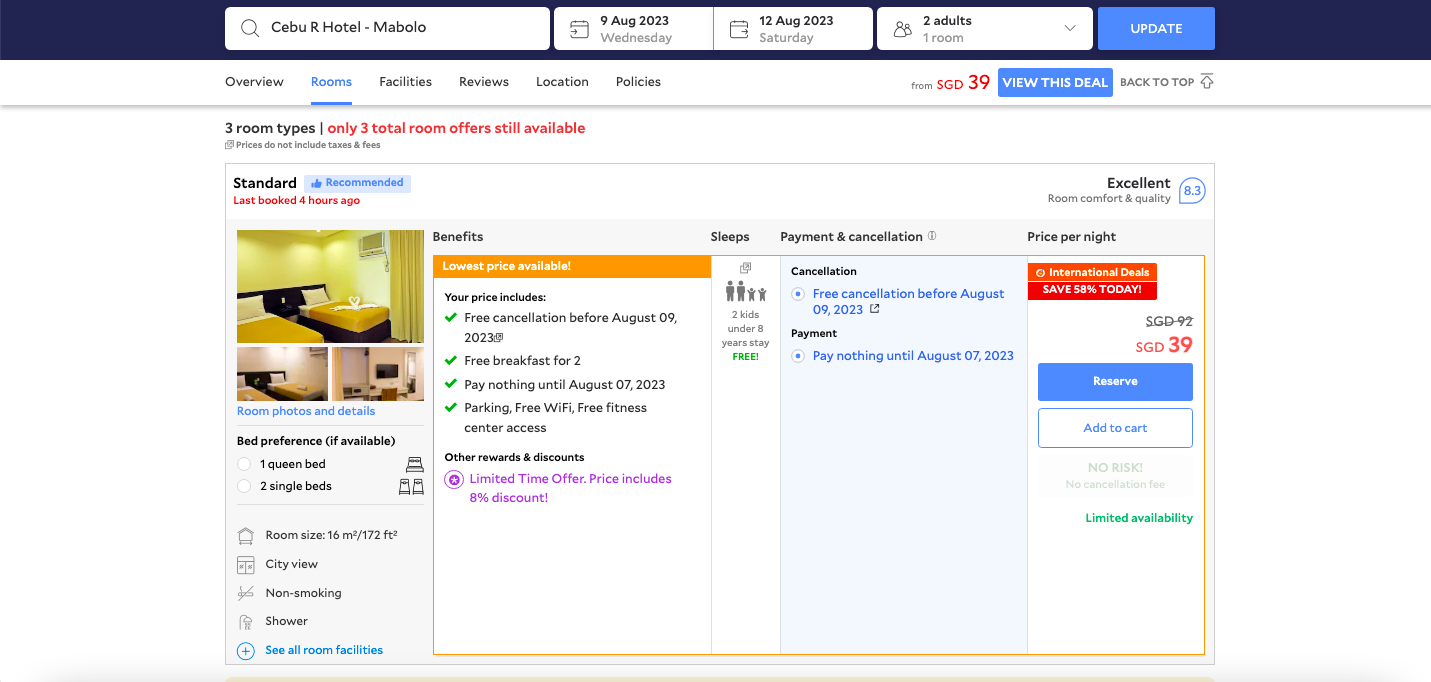
Task: Go to the Facilities tab
Action: [405, 82]
